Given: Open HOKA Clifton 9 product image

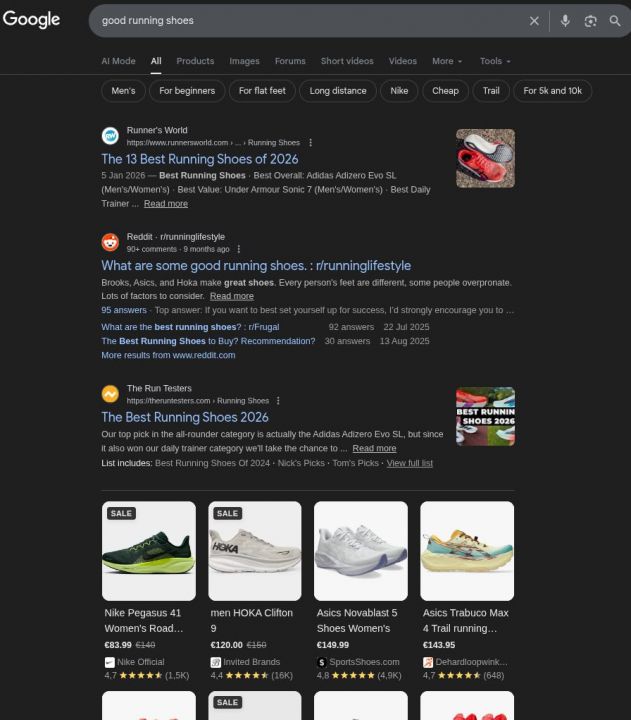Looking at the screenshot, I should (x=255, y=551).
